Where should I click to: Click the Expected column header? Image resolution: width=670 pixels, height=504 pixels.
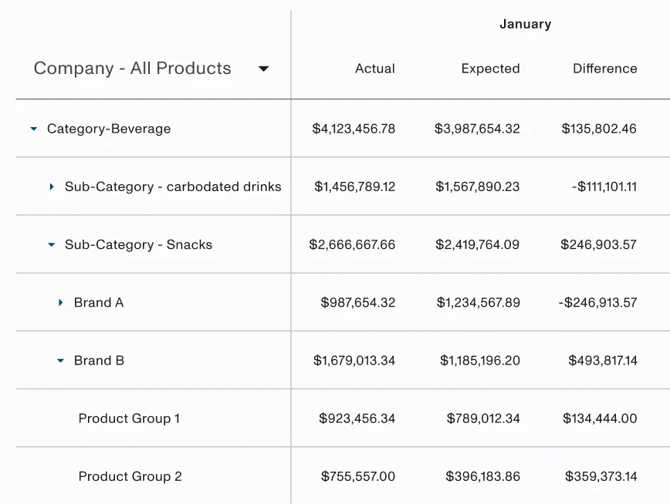coord(490,69)
